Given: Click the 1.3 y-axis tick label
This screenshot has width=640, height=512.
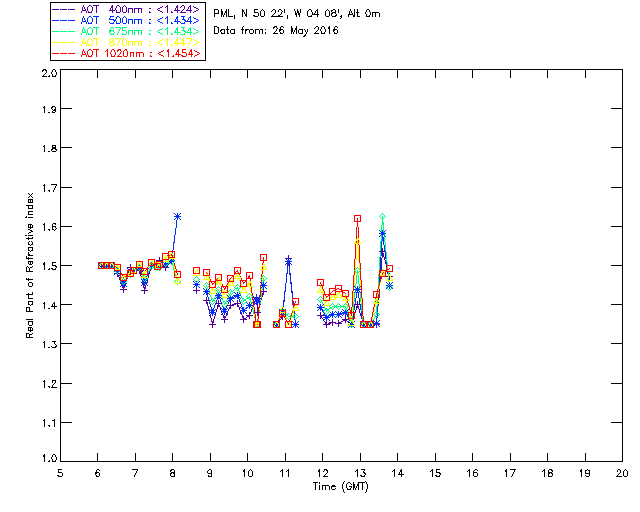Looking at the screenshot, I should pos(49,344).
